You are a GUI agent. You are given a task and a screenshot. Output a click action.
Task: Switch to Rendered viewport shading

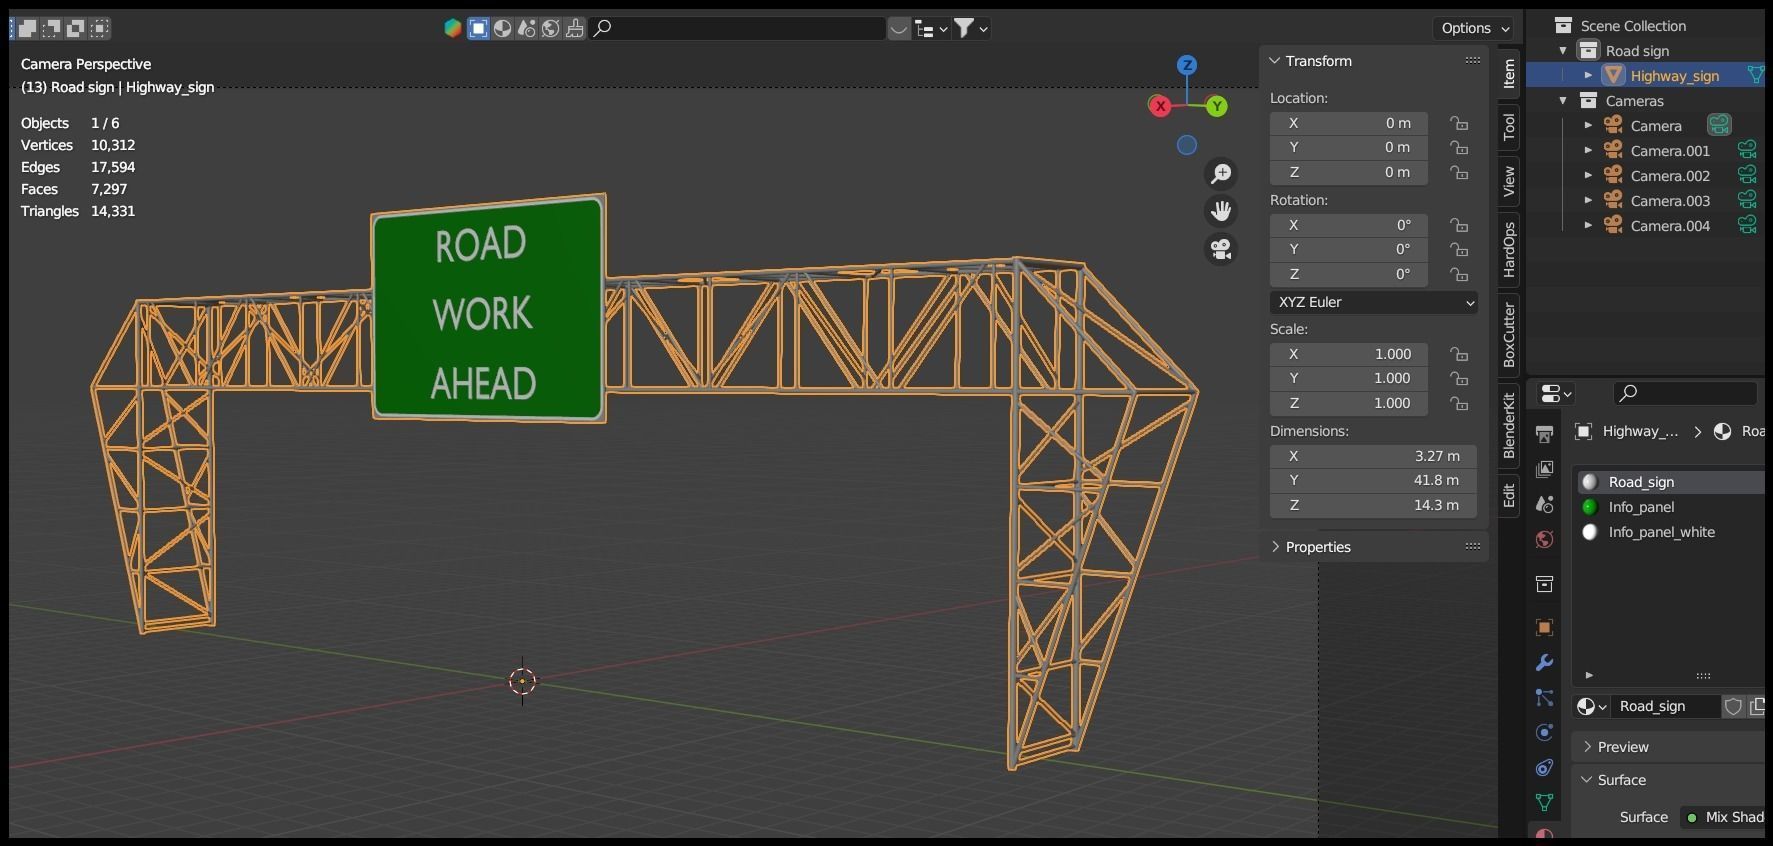(x=527, y=28)
